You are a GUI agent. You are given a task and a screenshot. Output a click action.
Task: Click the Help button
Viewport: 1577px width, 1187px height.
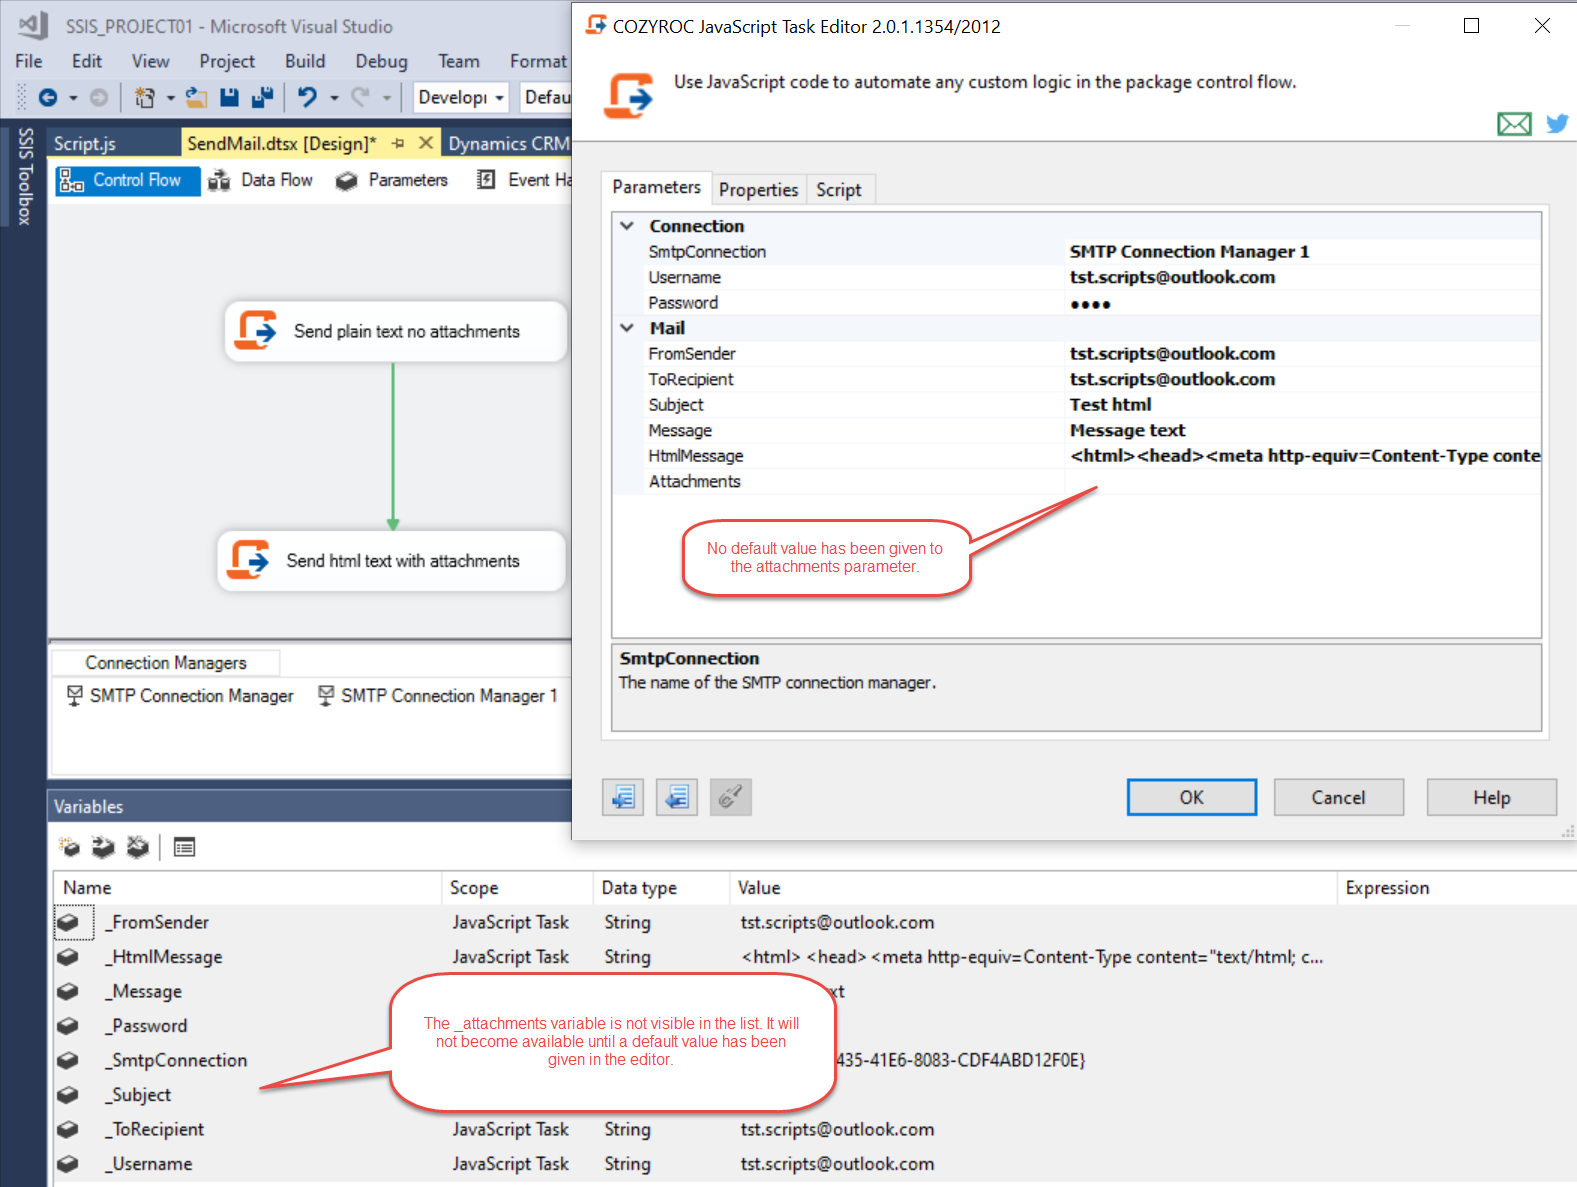[x=1491, y=797]
